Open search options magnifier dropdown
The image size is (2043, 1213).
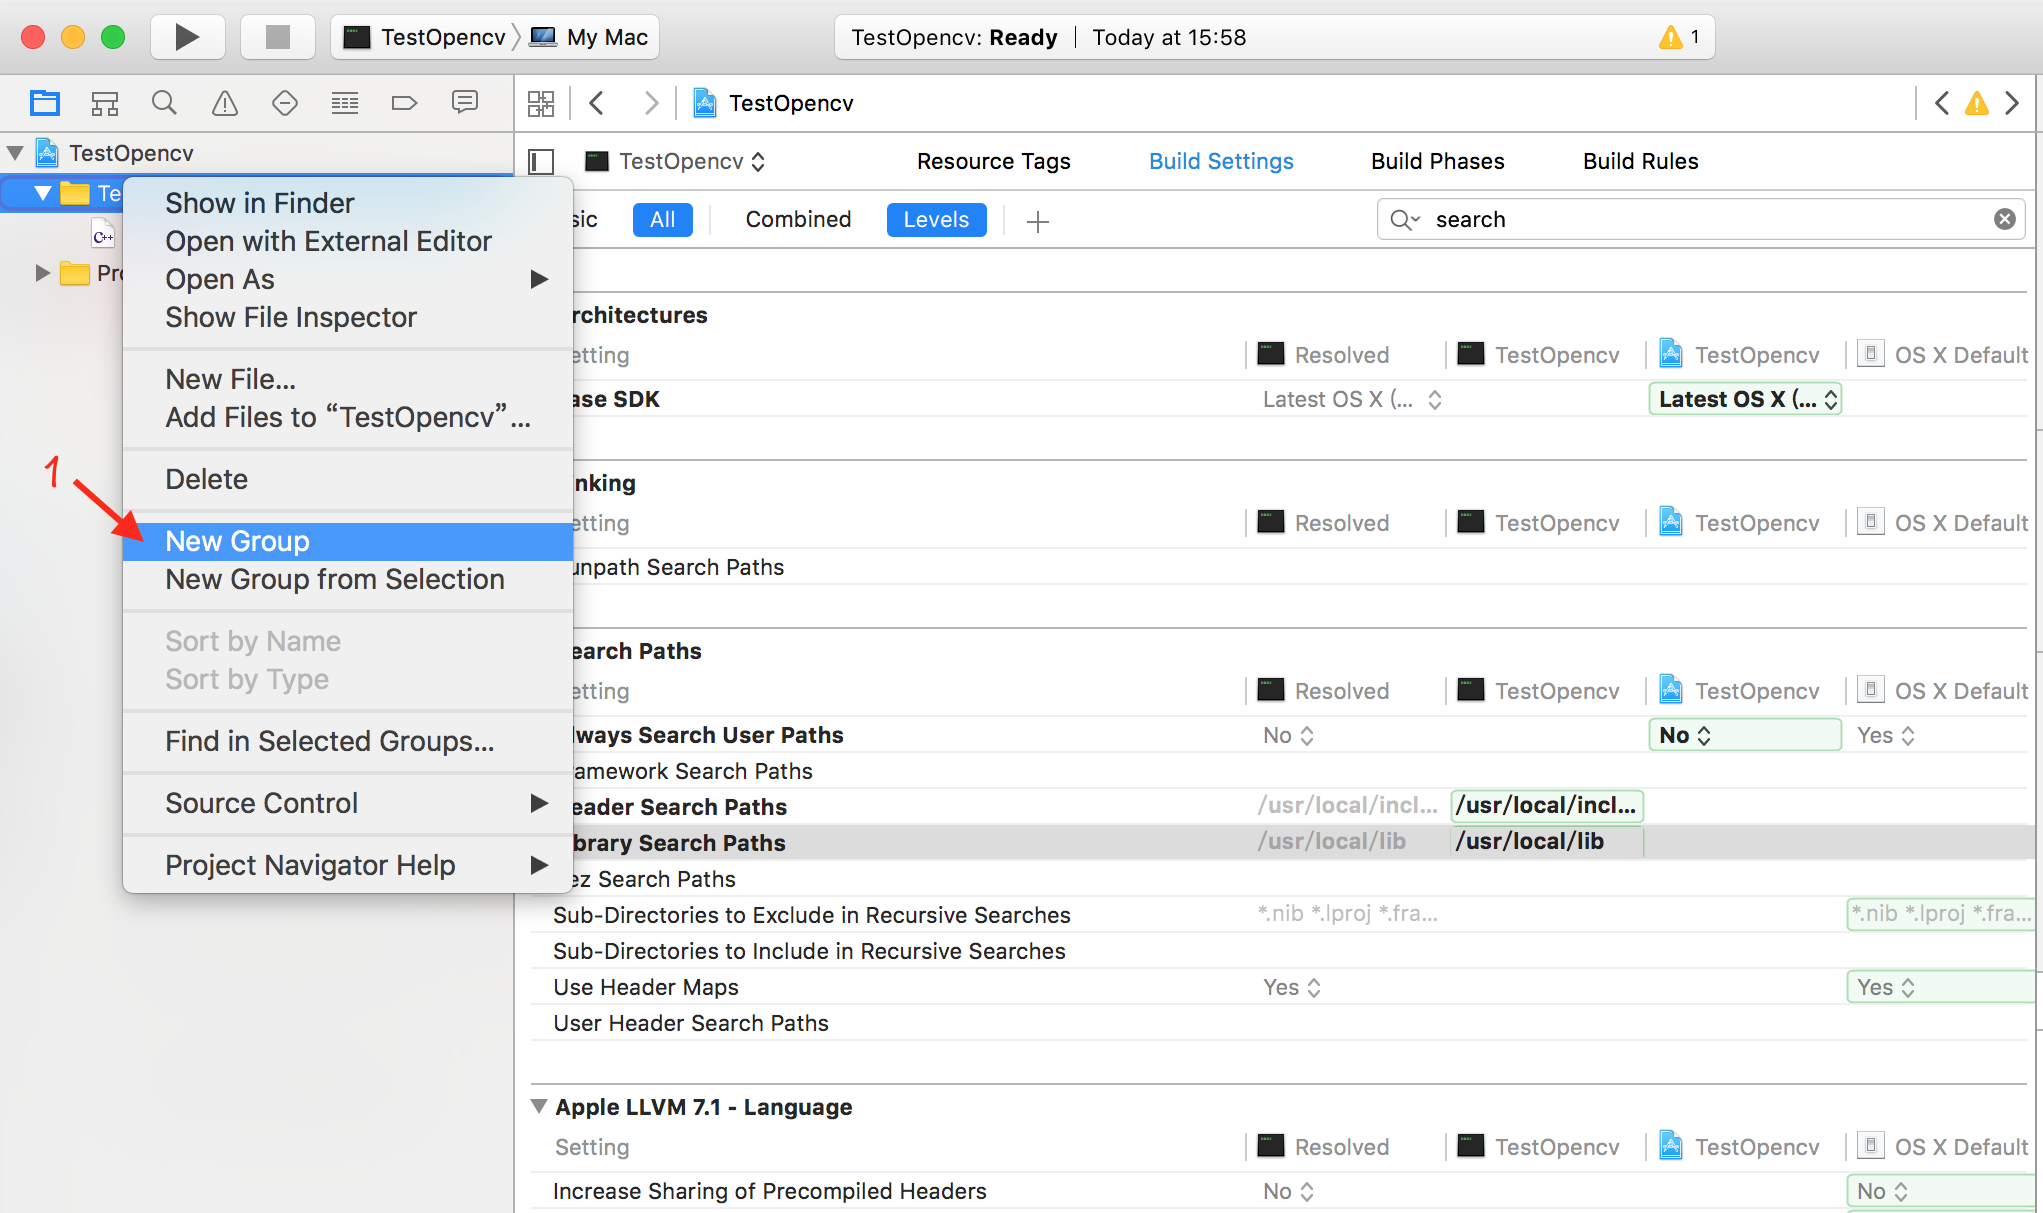click(1404, 219)
